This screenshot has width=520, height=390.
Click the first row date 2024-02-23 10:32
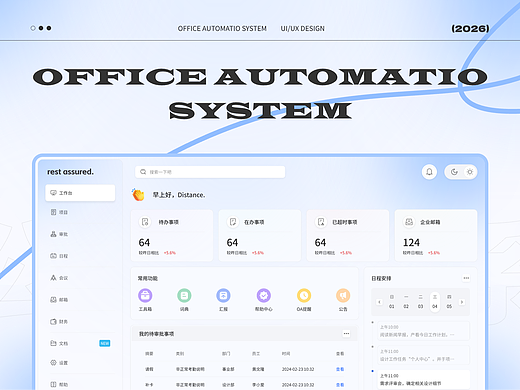click(298, 369)
